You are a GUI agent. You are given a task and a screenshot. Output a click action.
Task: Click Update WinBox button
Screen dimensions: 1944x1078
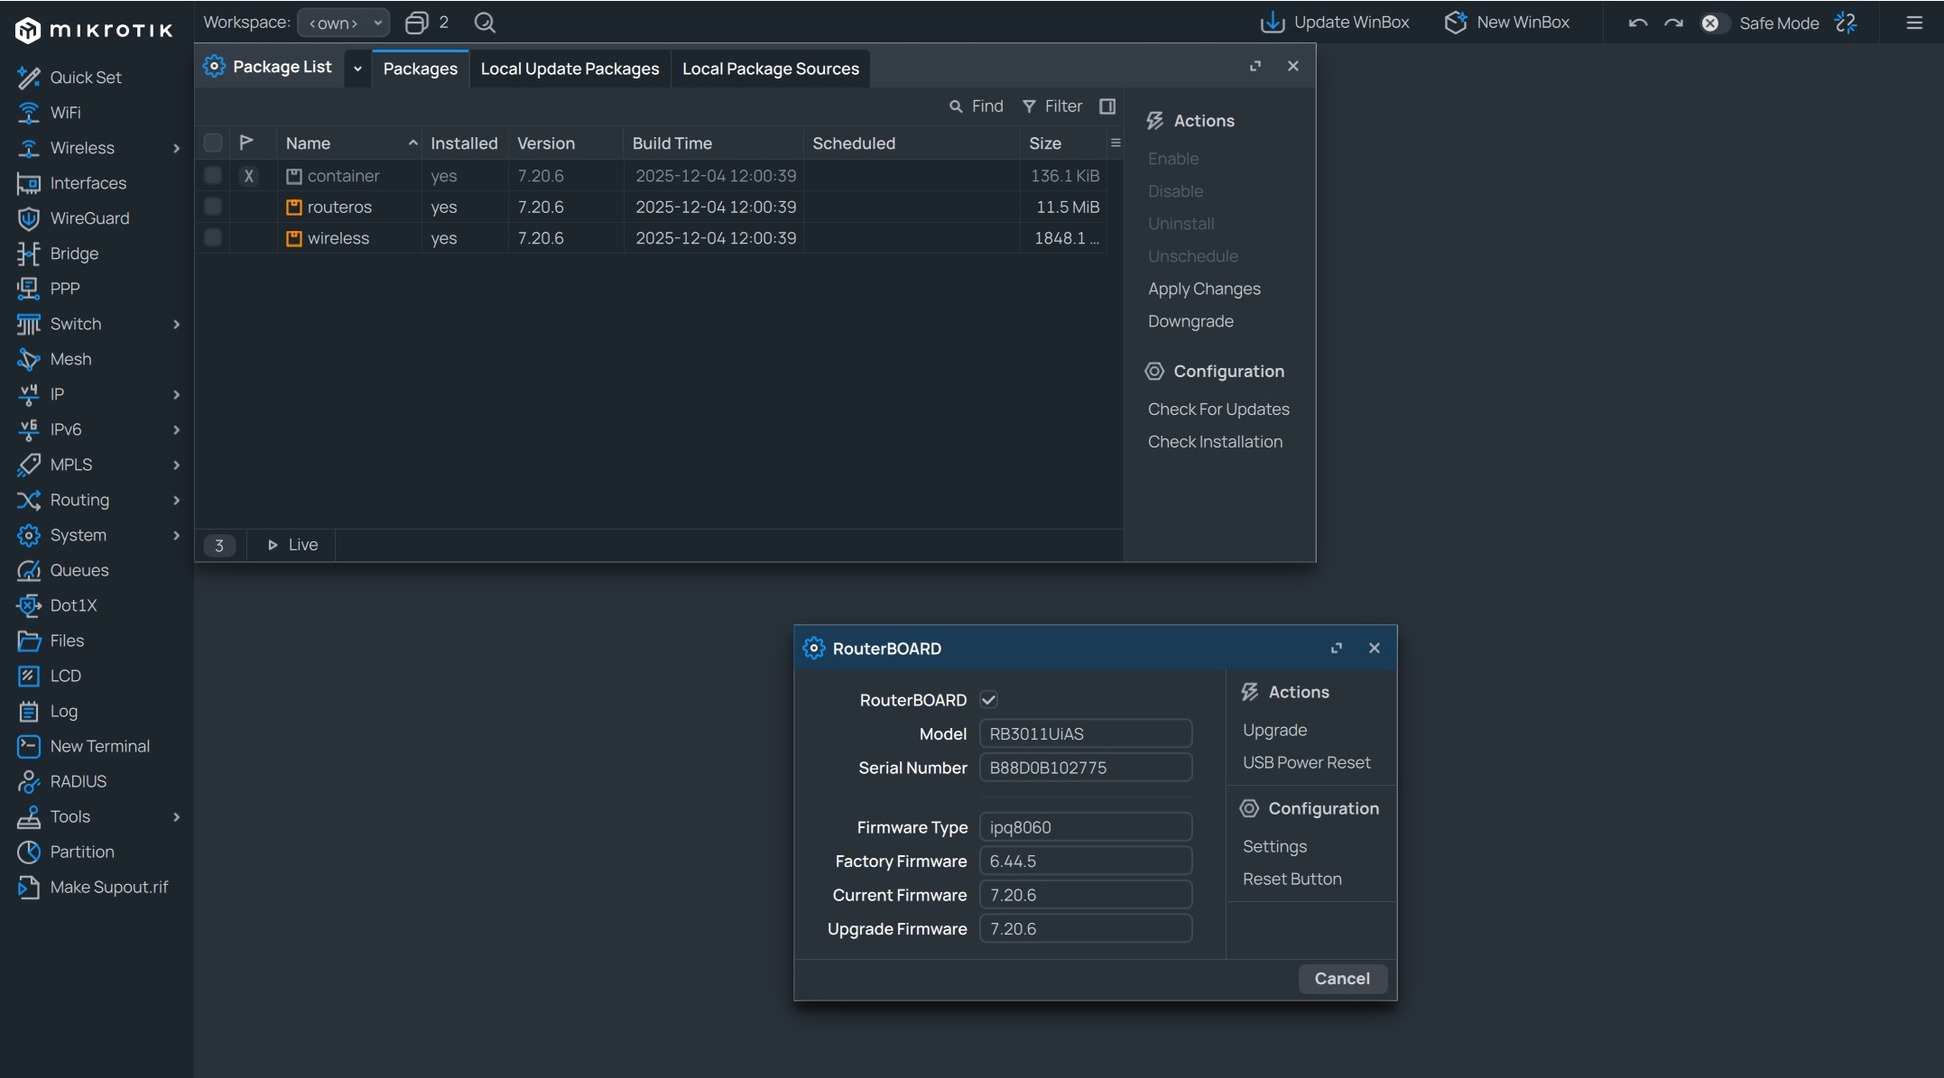[1334, 22]
